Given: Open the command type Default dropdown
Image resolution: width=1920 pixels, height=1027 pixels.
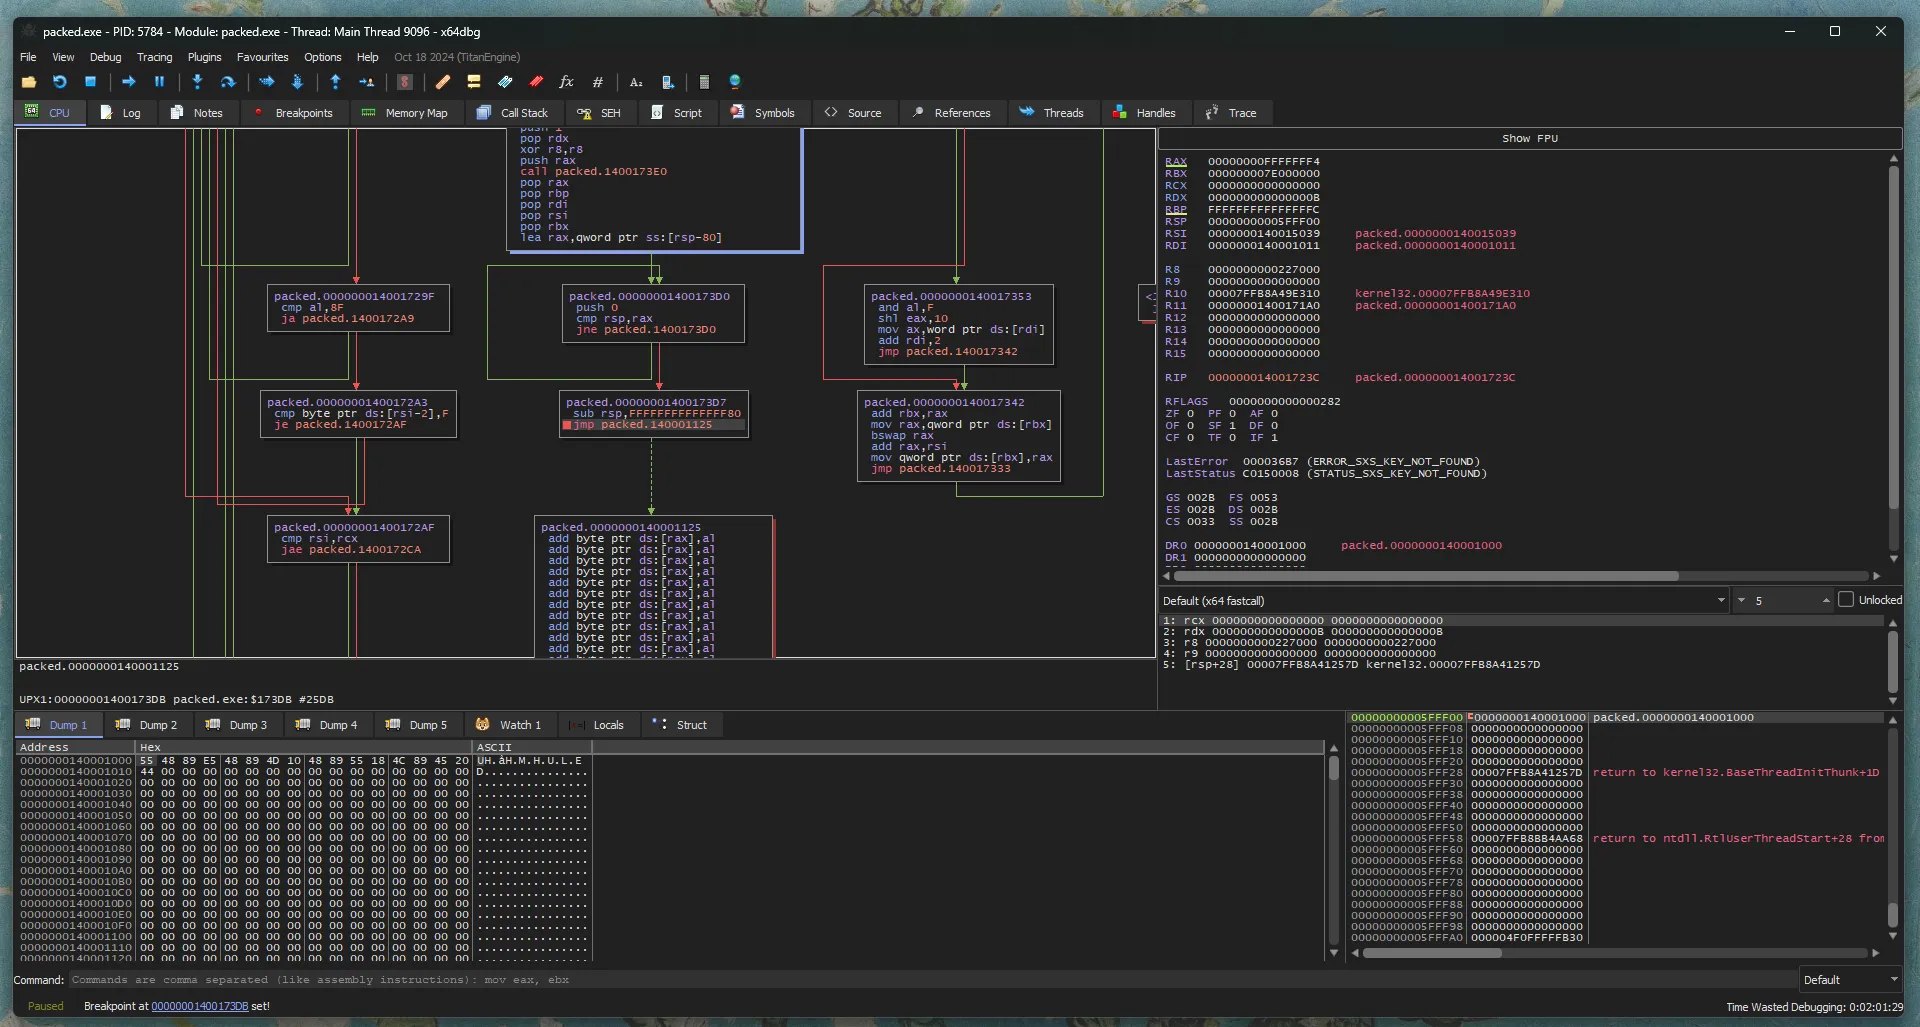Looking at the screenshot, I should (1850, 980).
